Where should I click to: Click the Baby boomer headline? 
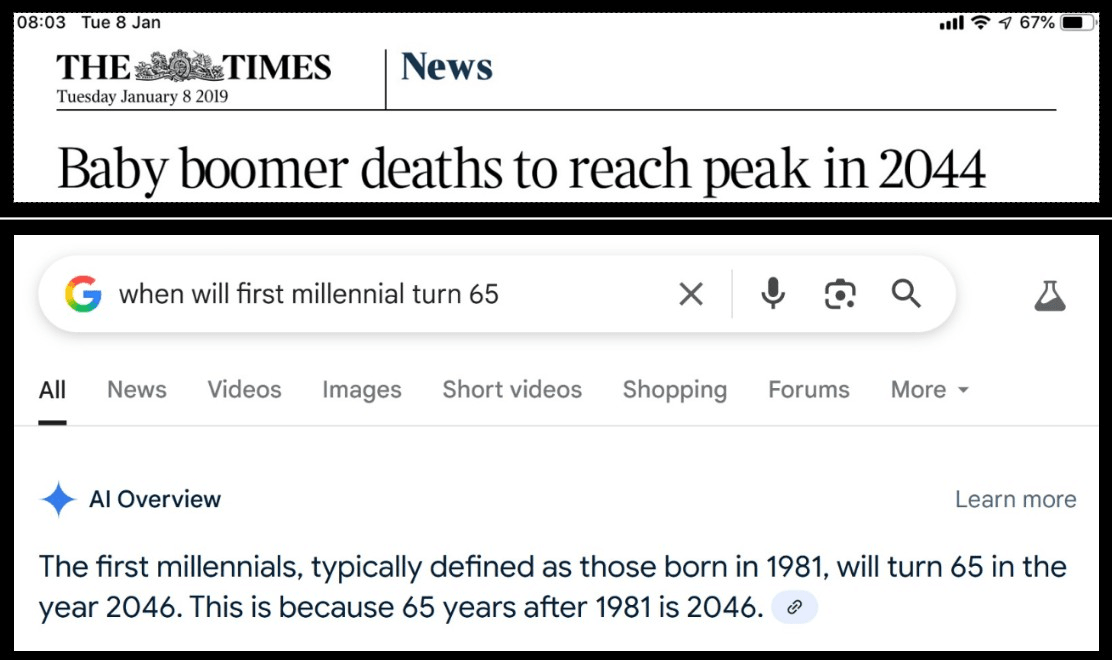(x=520, y=168)
